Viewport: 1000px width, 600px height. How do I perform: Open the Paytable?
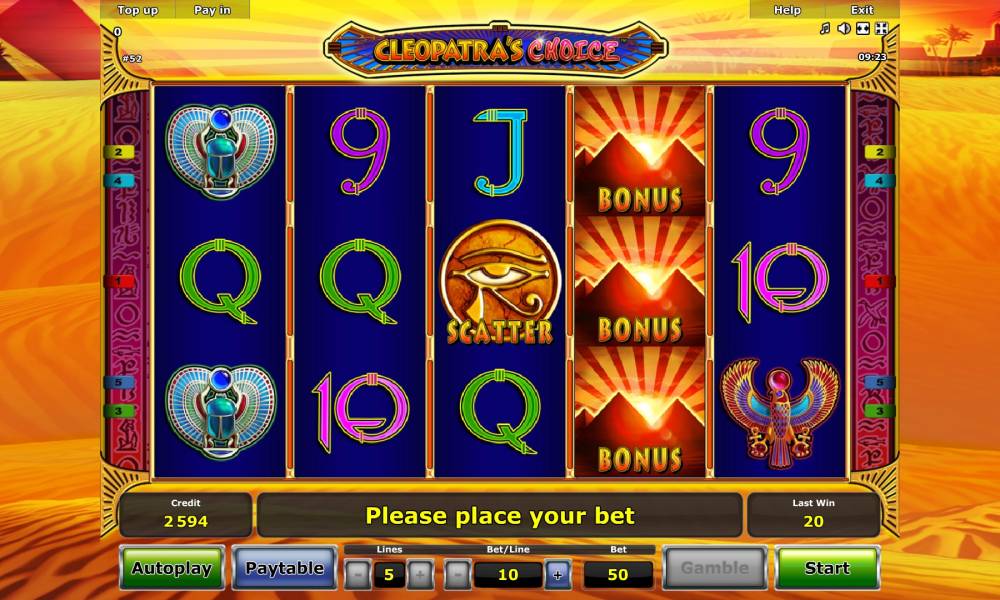tap(284, 567)
